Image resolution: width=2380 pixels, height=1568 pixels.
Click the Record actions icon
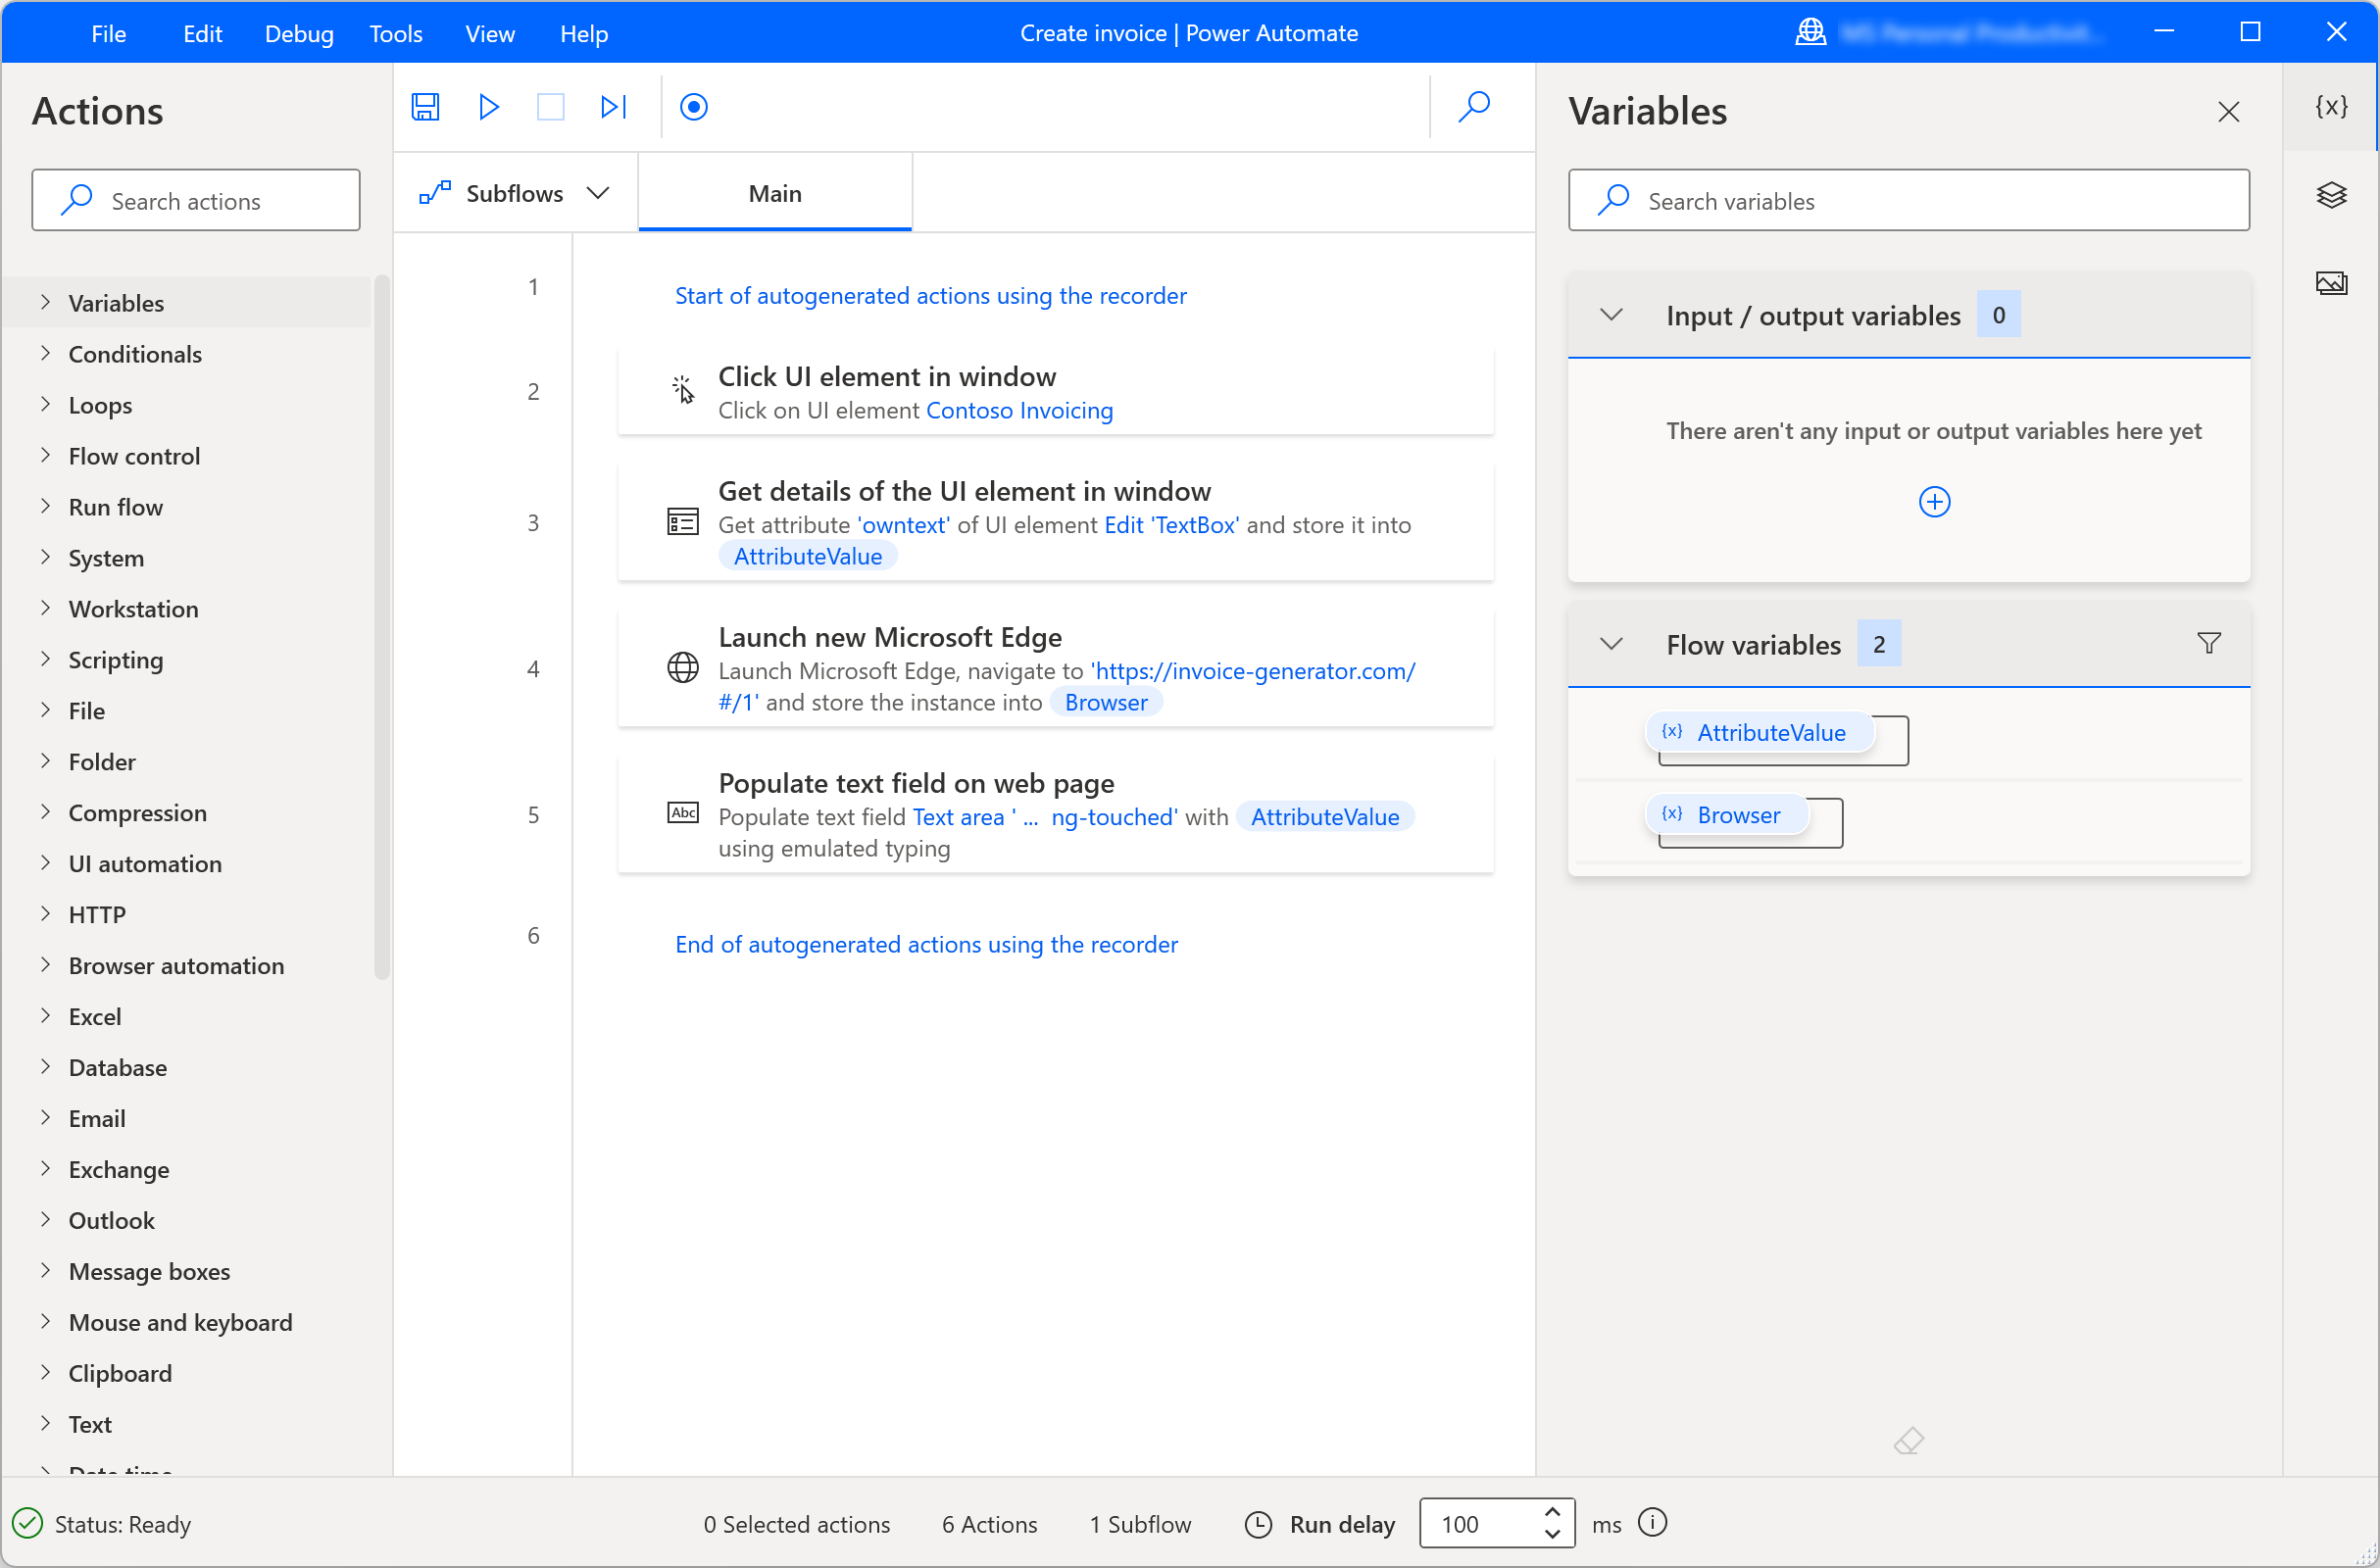click(697, 107)
